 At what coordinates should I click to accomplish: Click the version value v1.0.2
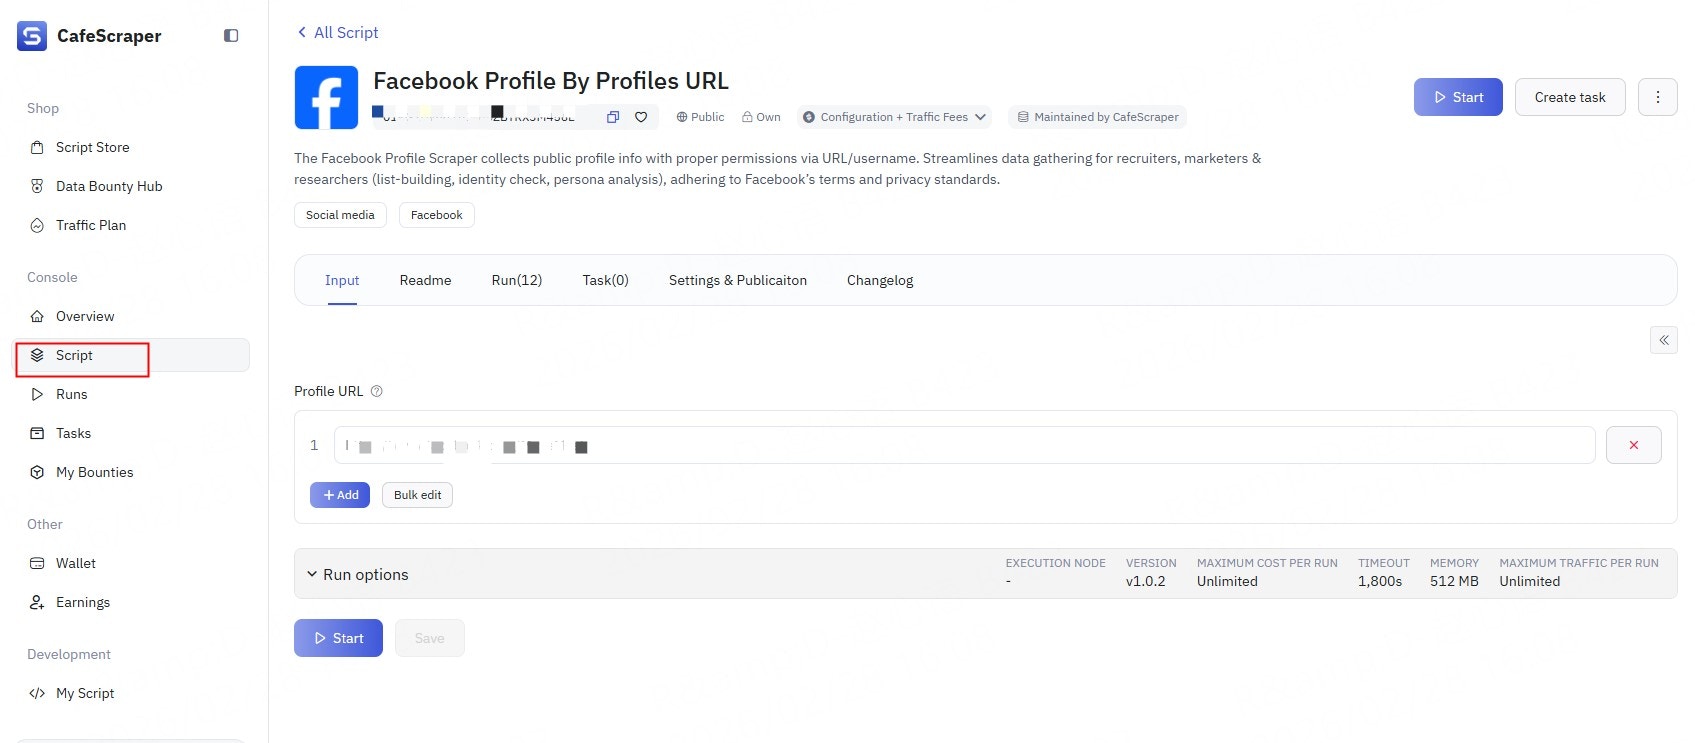(1146, 581)
